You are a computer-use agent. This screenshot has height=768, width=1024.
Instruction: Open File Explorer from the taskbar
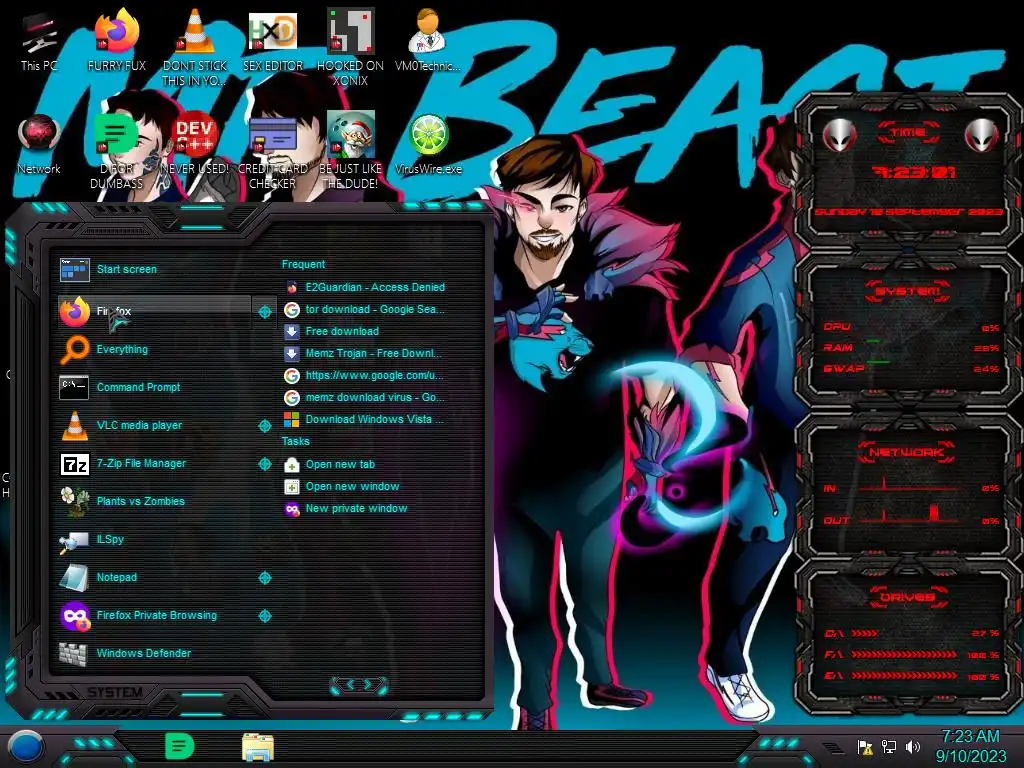257,747
